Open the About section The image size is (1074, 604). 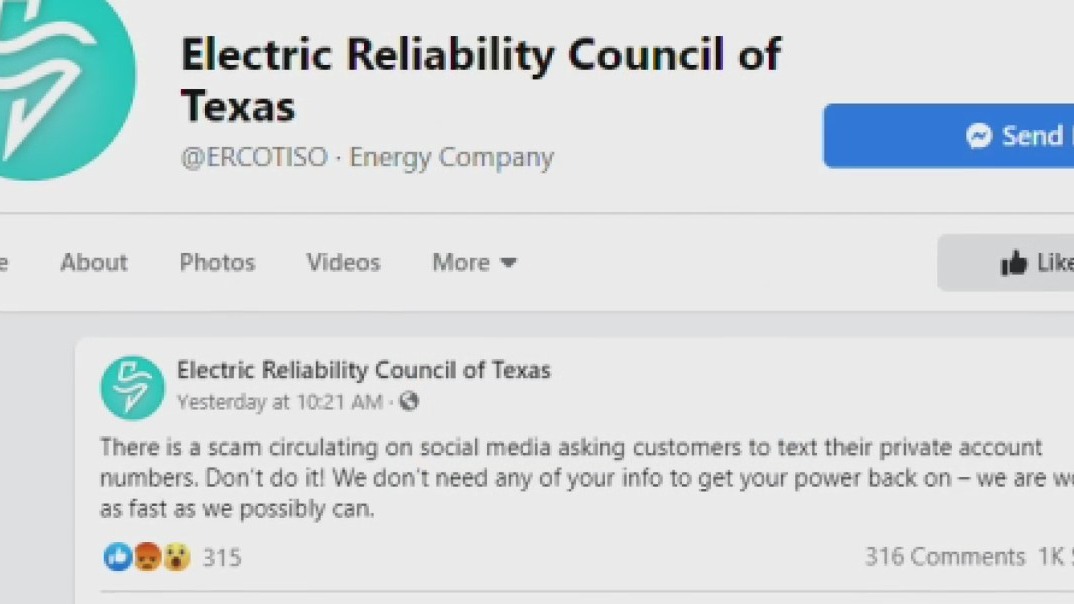(x=93, y=262)
